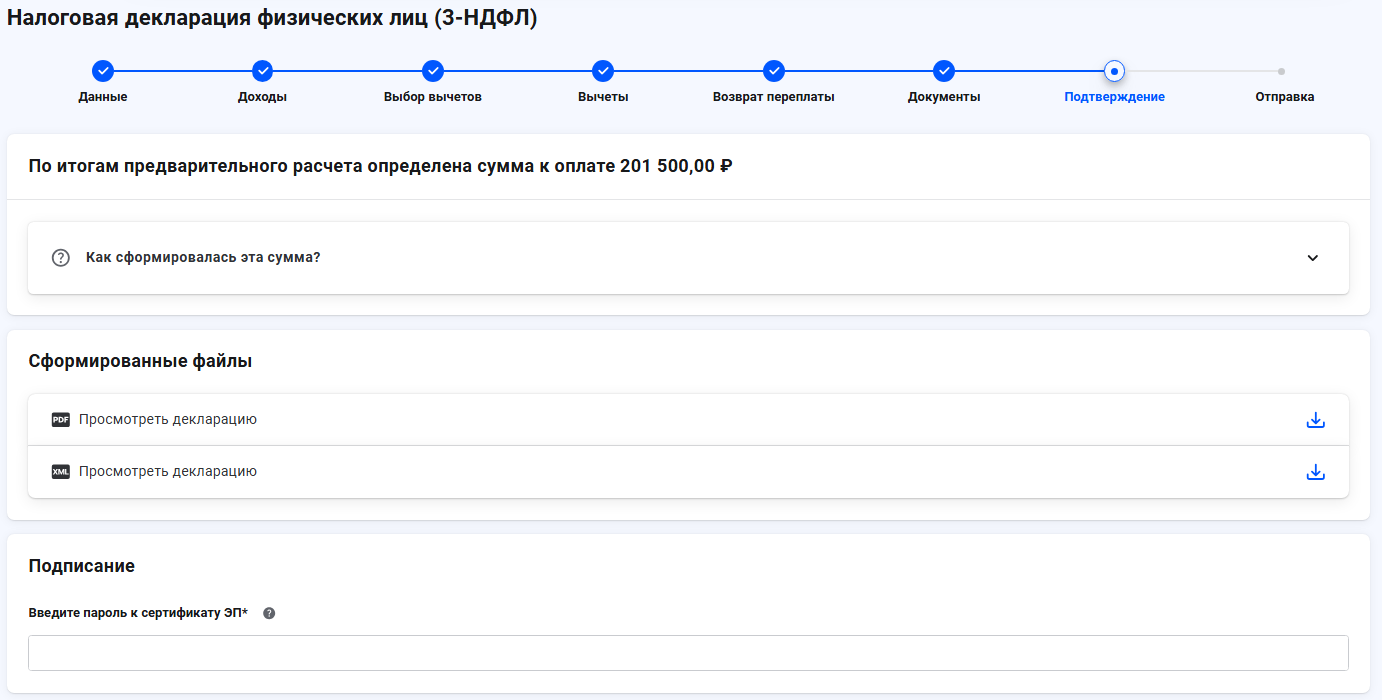Click the Подтверждение step label
The image size is (1382, 700).
1114,97
